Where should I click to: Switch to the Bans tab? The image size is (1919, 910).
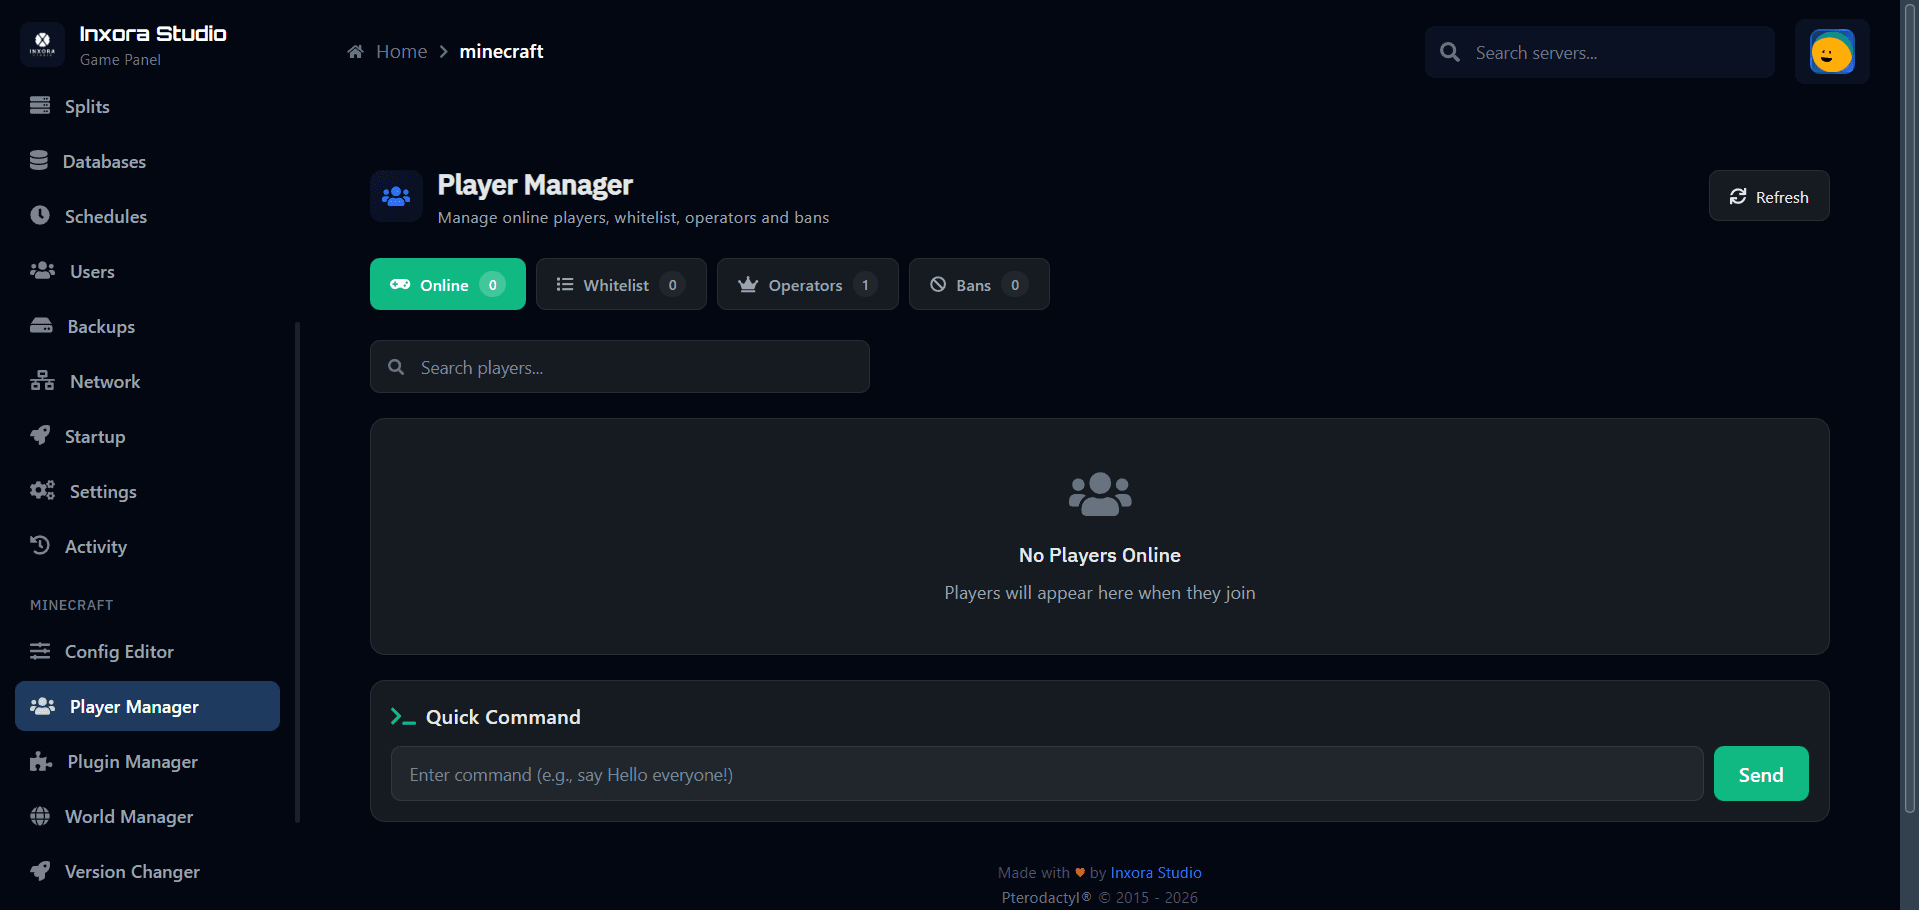978,284
